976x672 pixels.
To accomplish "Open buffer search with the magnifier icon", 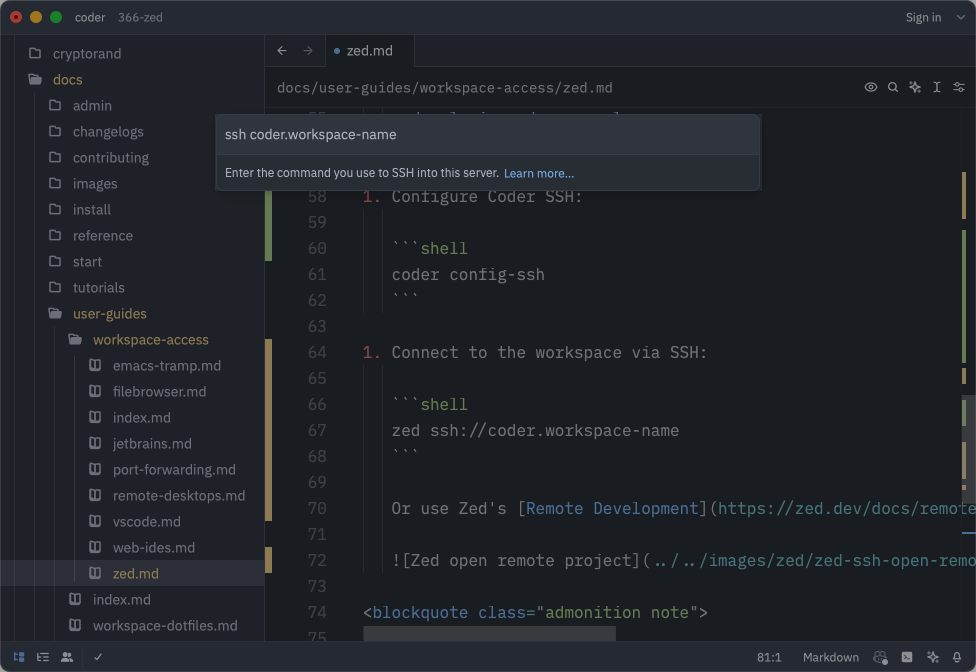I will click(893, 87).
